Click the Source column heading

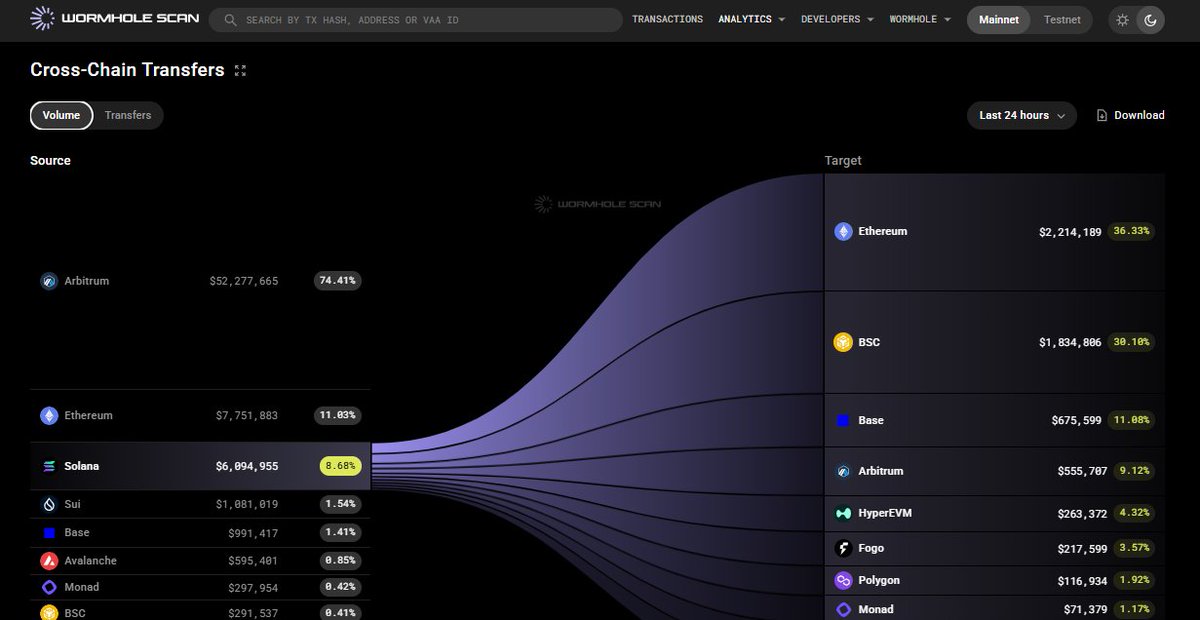click(50, 160)
